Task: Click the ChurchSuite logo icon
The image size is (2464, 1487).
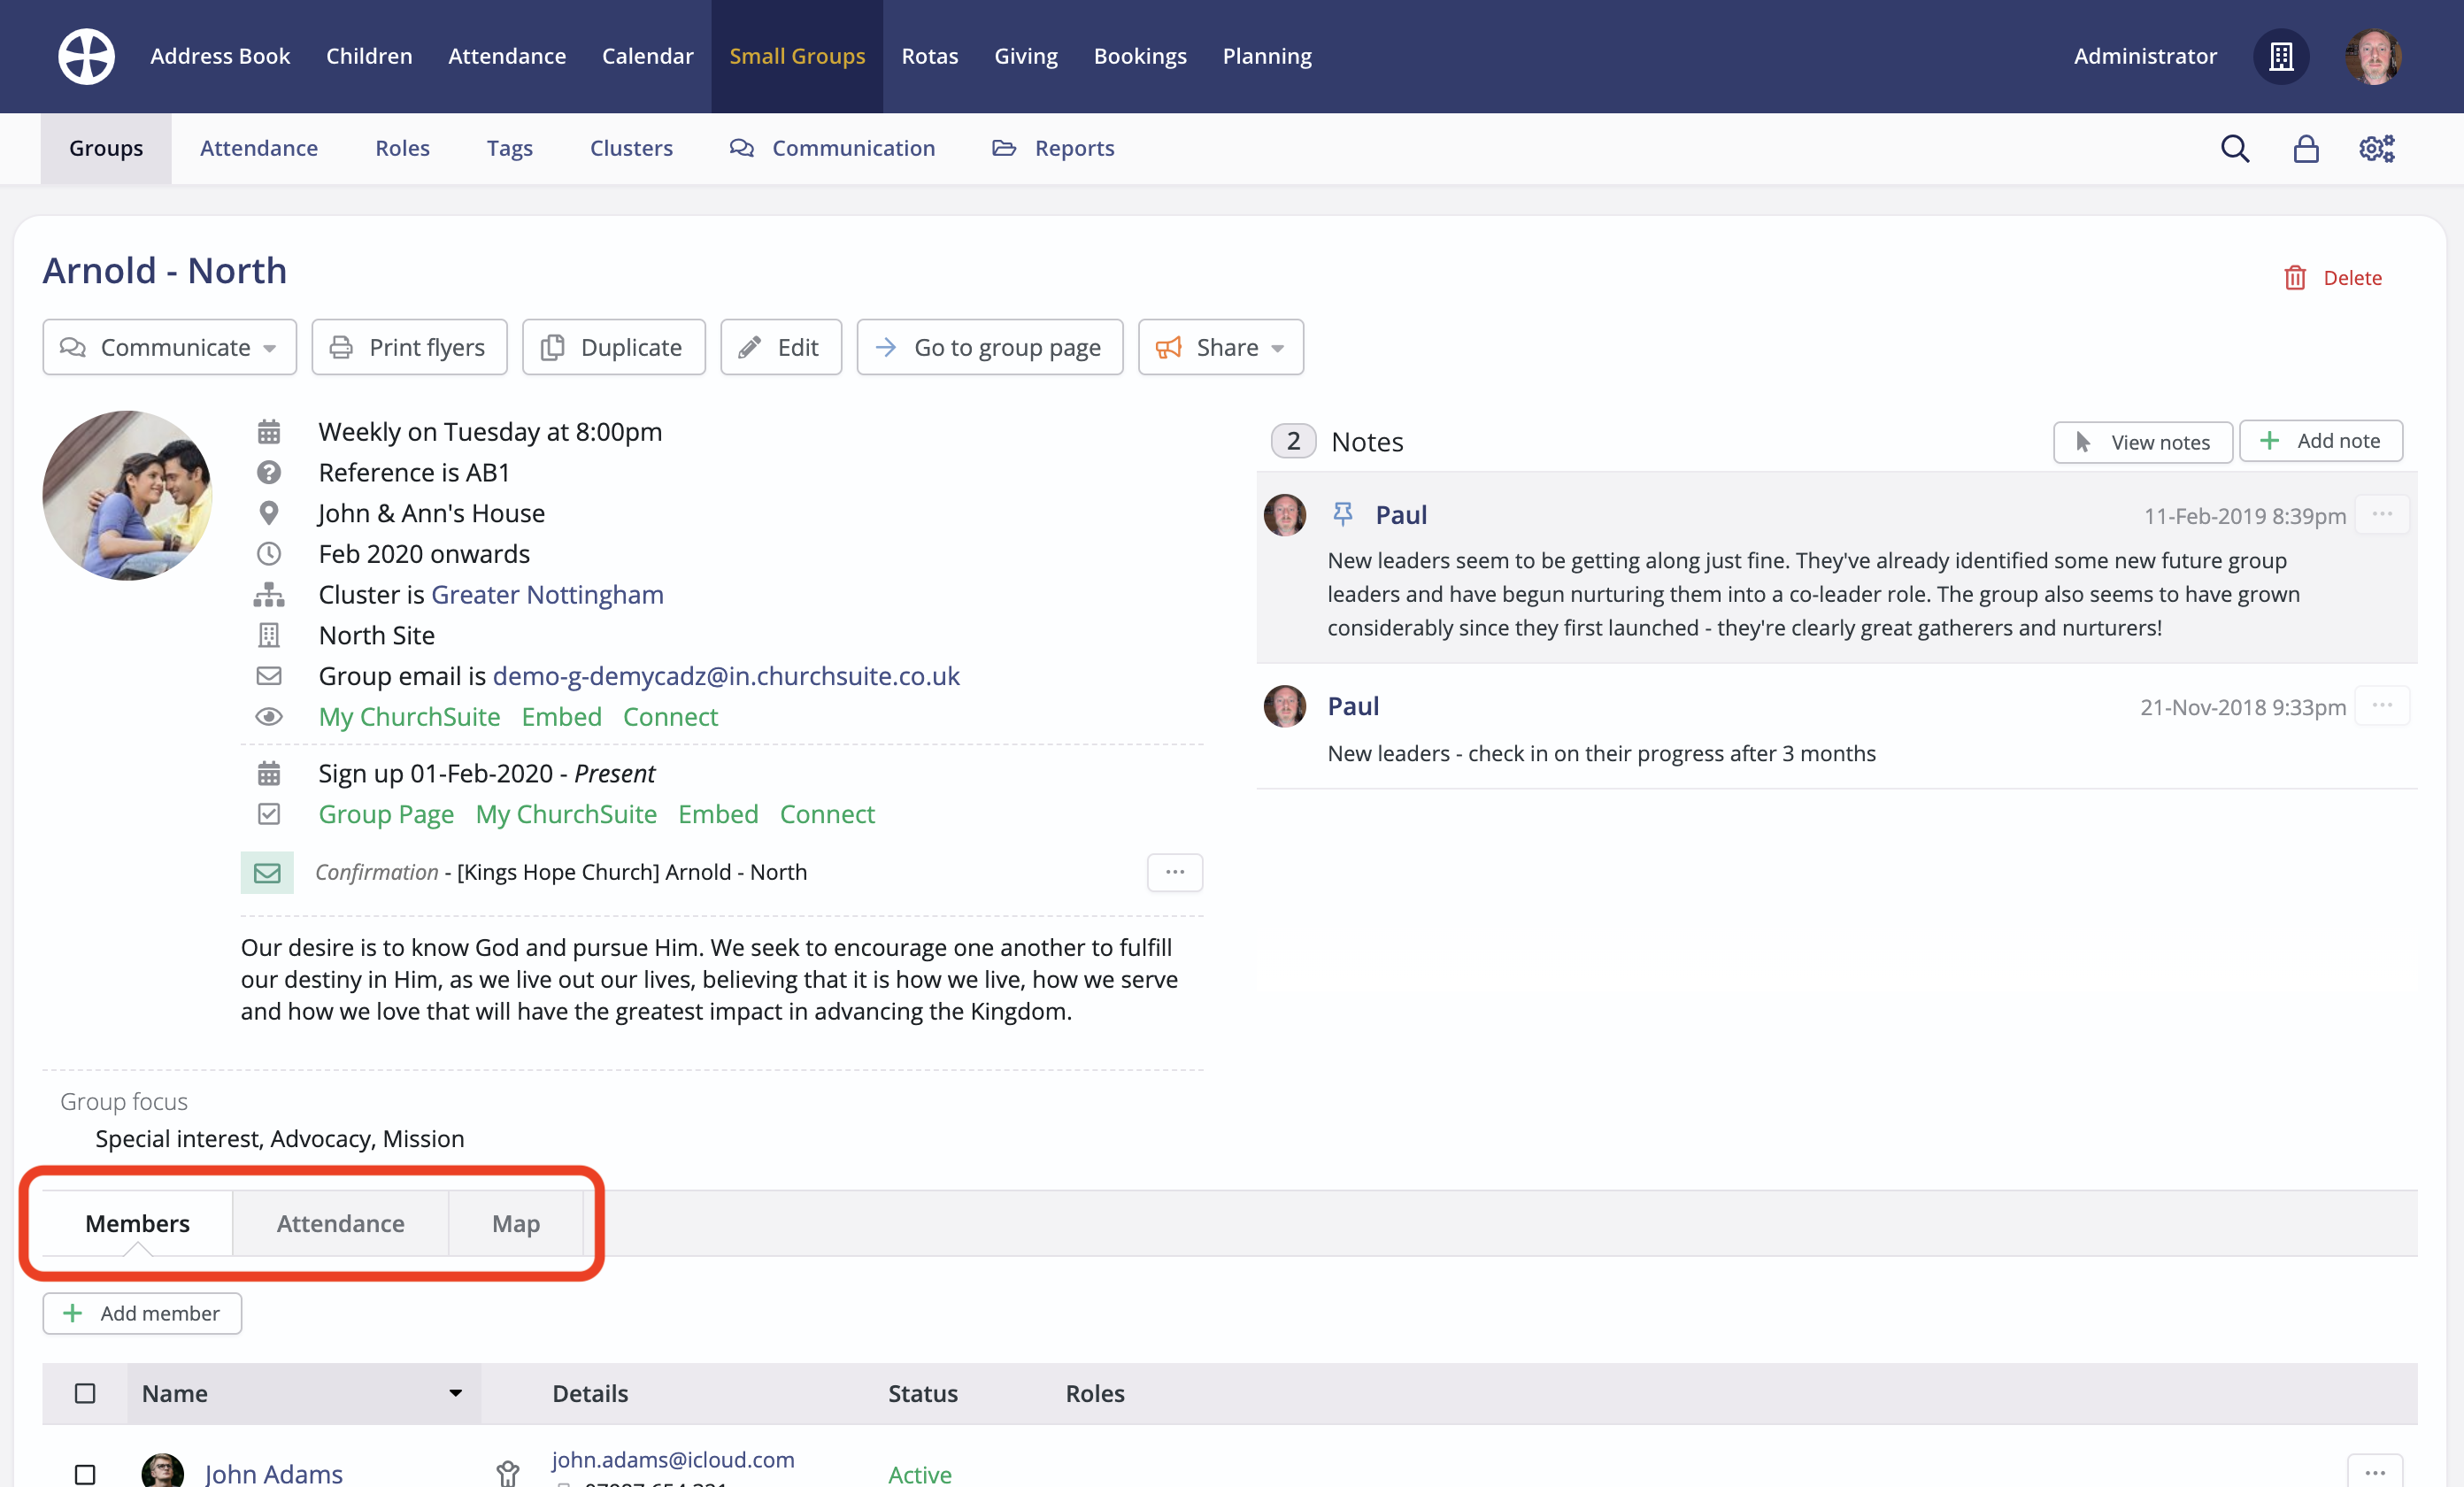Action: [x=86, y=56]
